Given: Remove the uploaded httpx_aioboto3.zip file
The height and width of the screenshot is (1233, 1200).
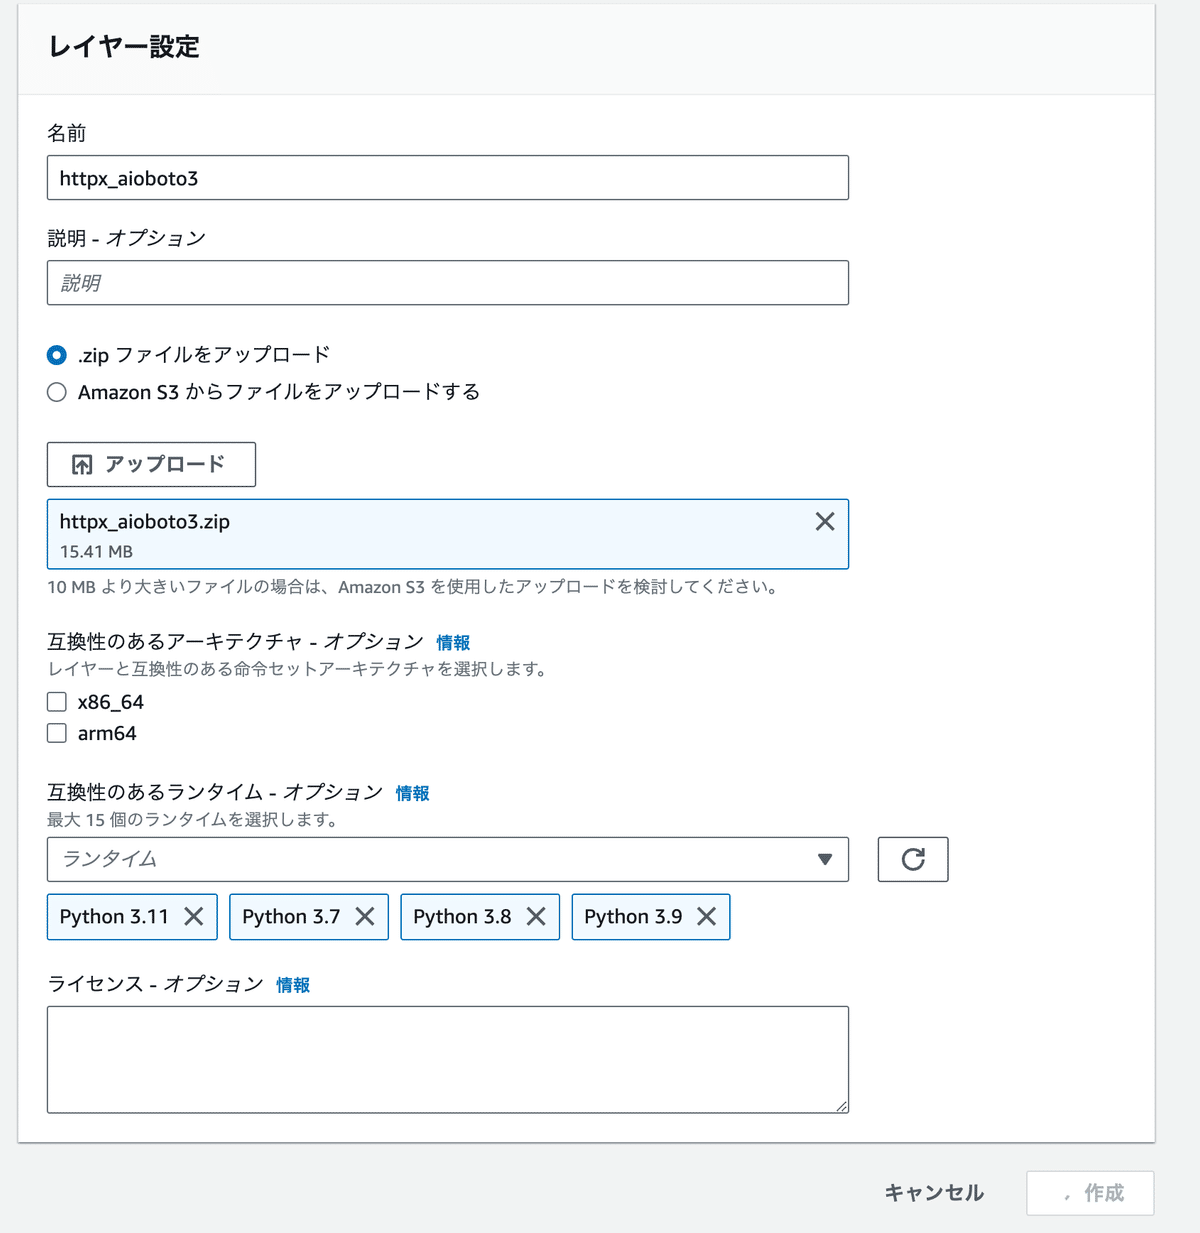Looking at the screenshot, I should pyautogui.click(x=825, y=521).
